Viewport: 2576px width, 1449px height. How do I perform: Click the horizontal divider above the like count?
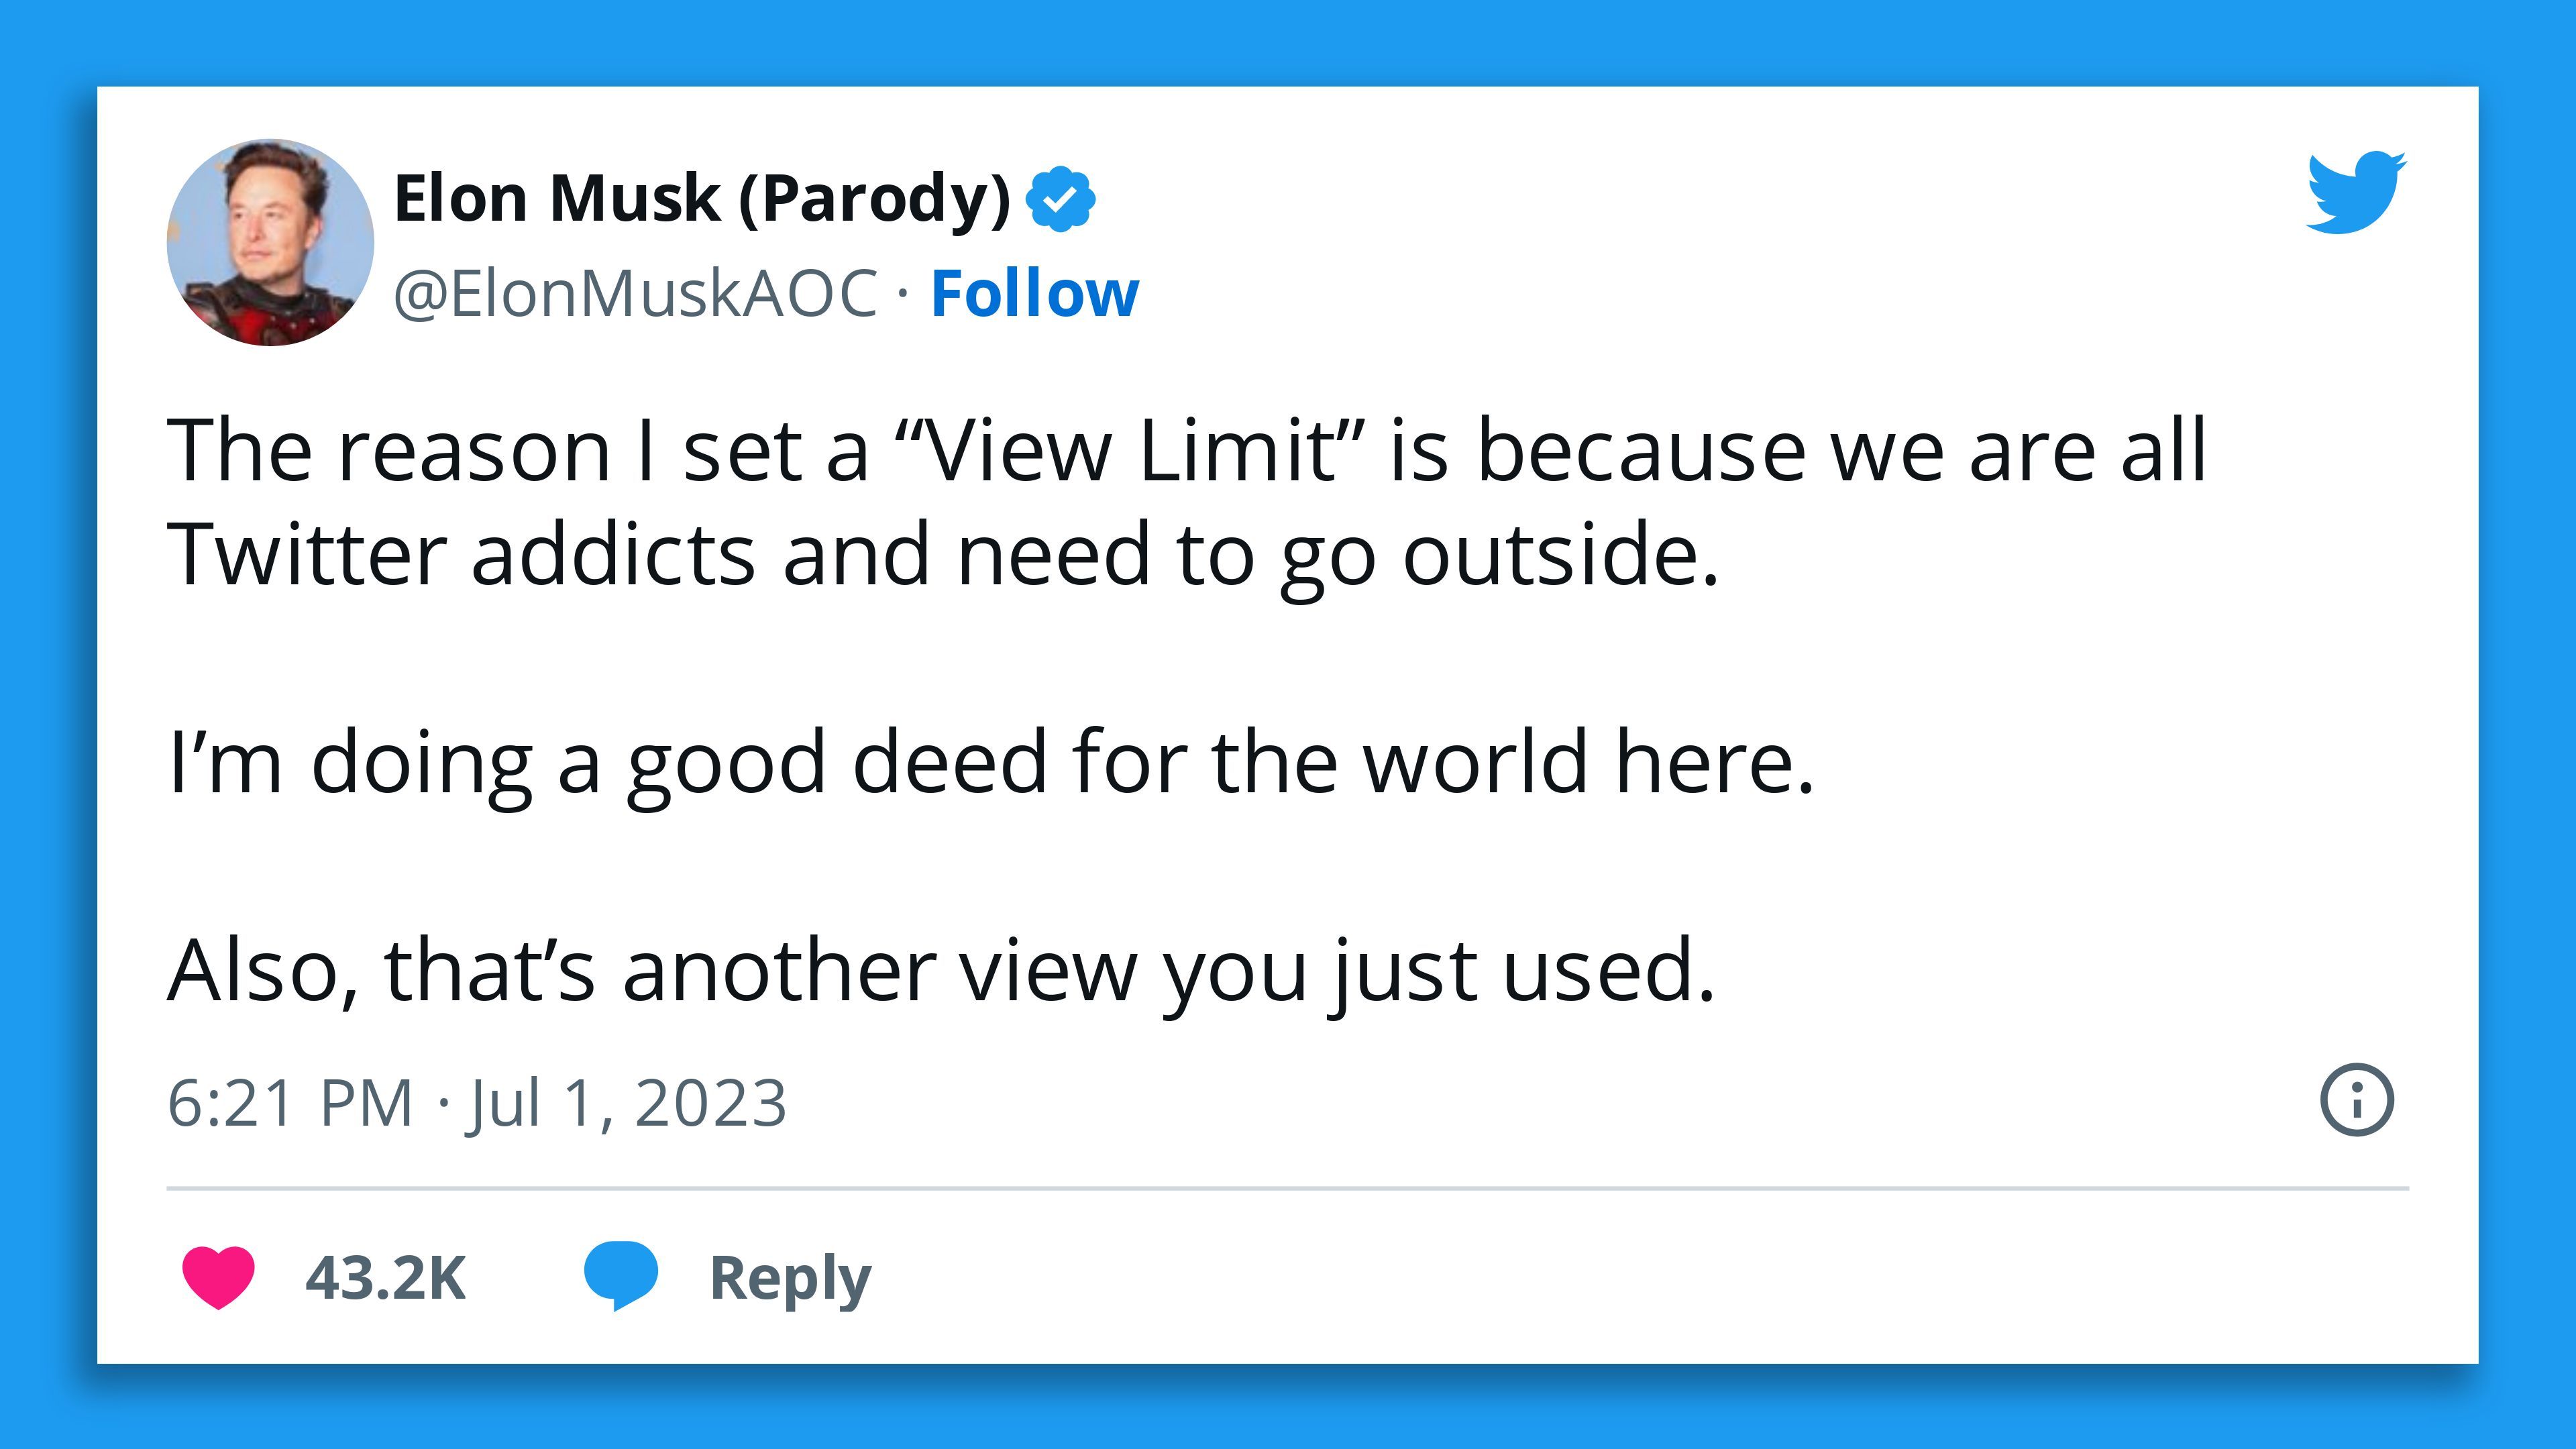[1287, 1188]
